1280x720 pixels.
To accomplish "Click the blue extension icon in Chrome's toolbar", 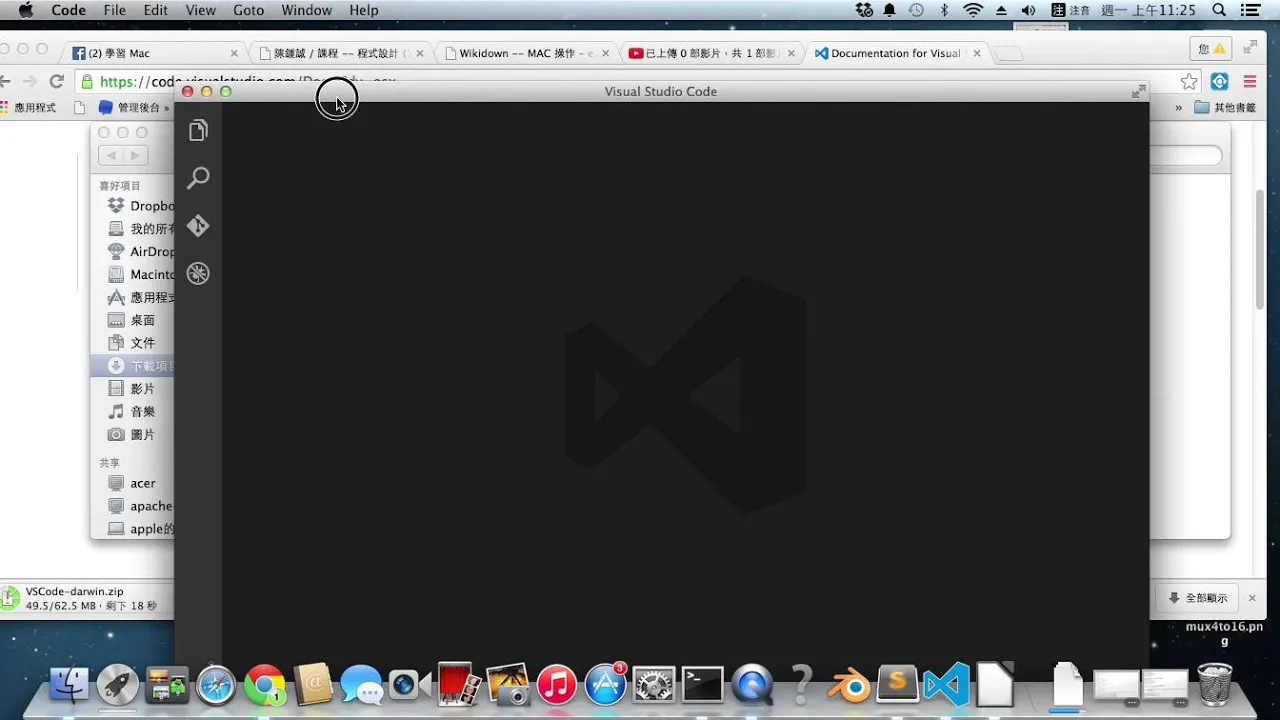I will pyautogui.click(x=1219, y=82).
